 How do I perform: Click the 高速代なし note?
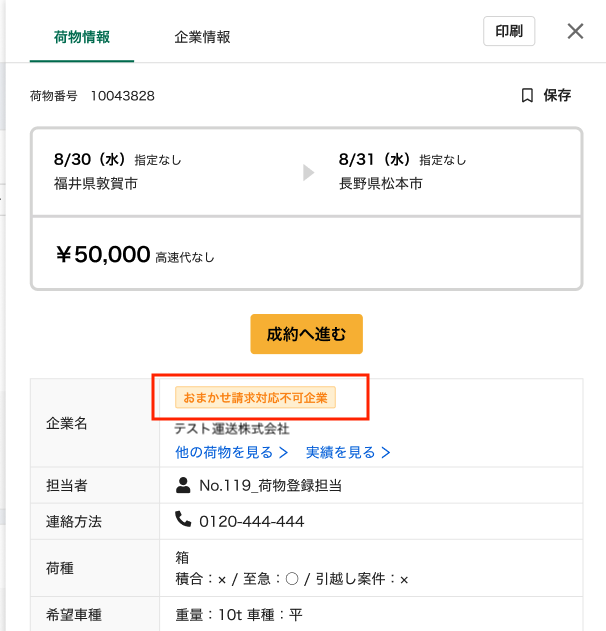tap(185, 257)
